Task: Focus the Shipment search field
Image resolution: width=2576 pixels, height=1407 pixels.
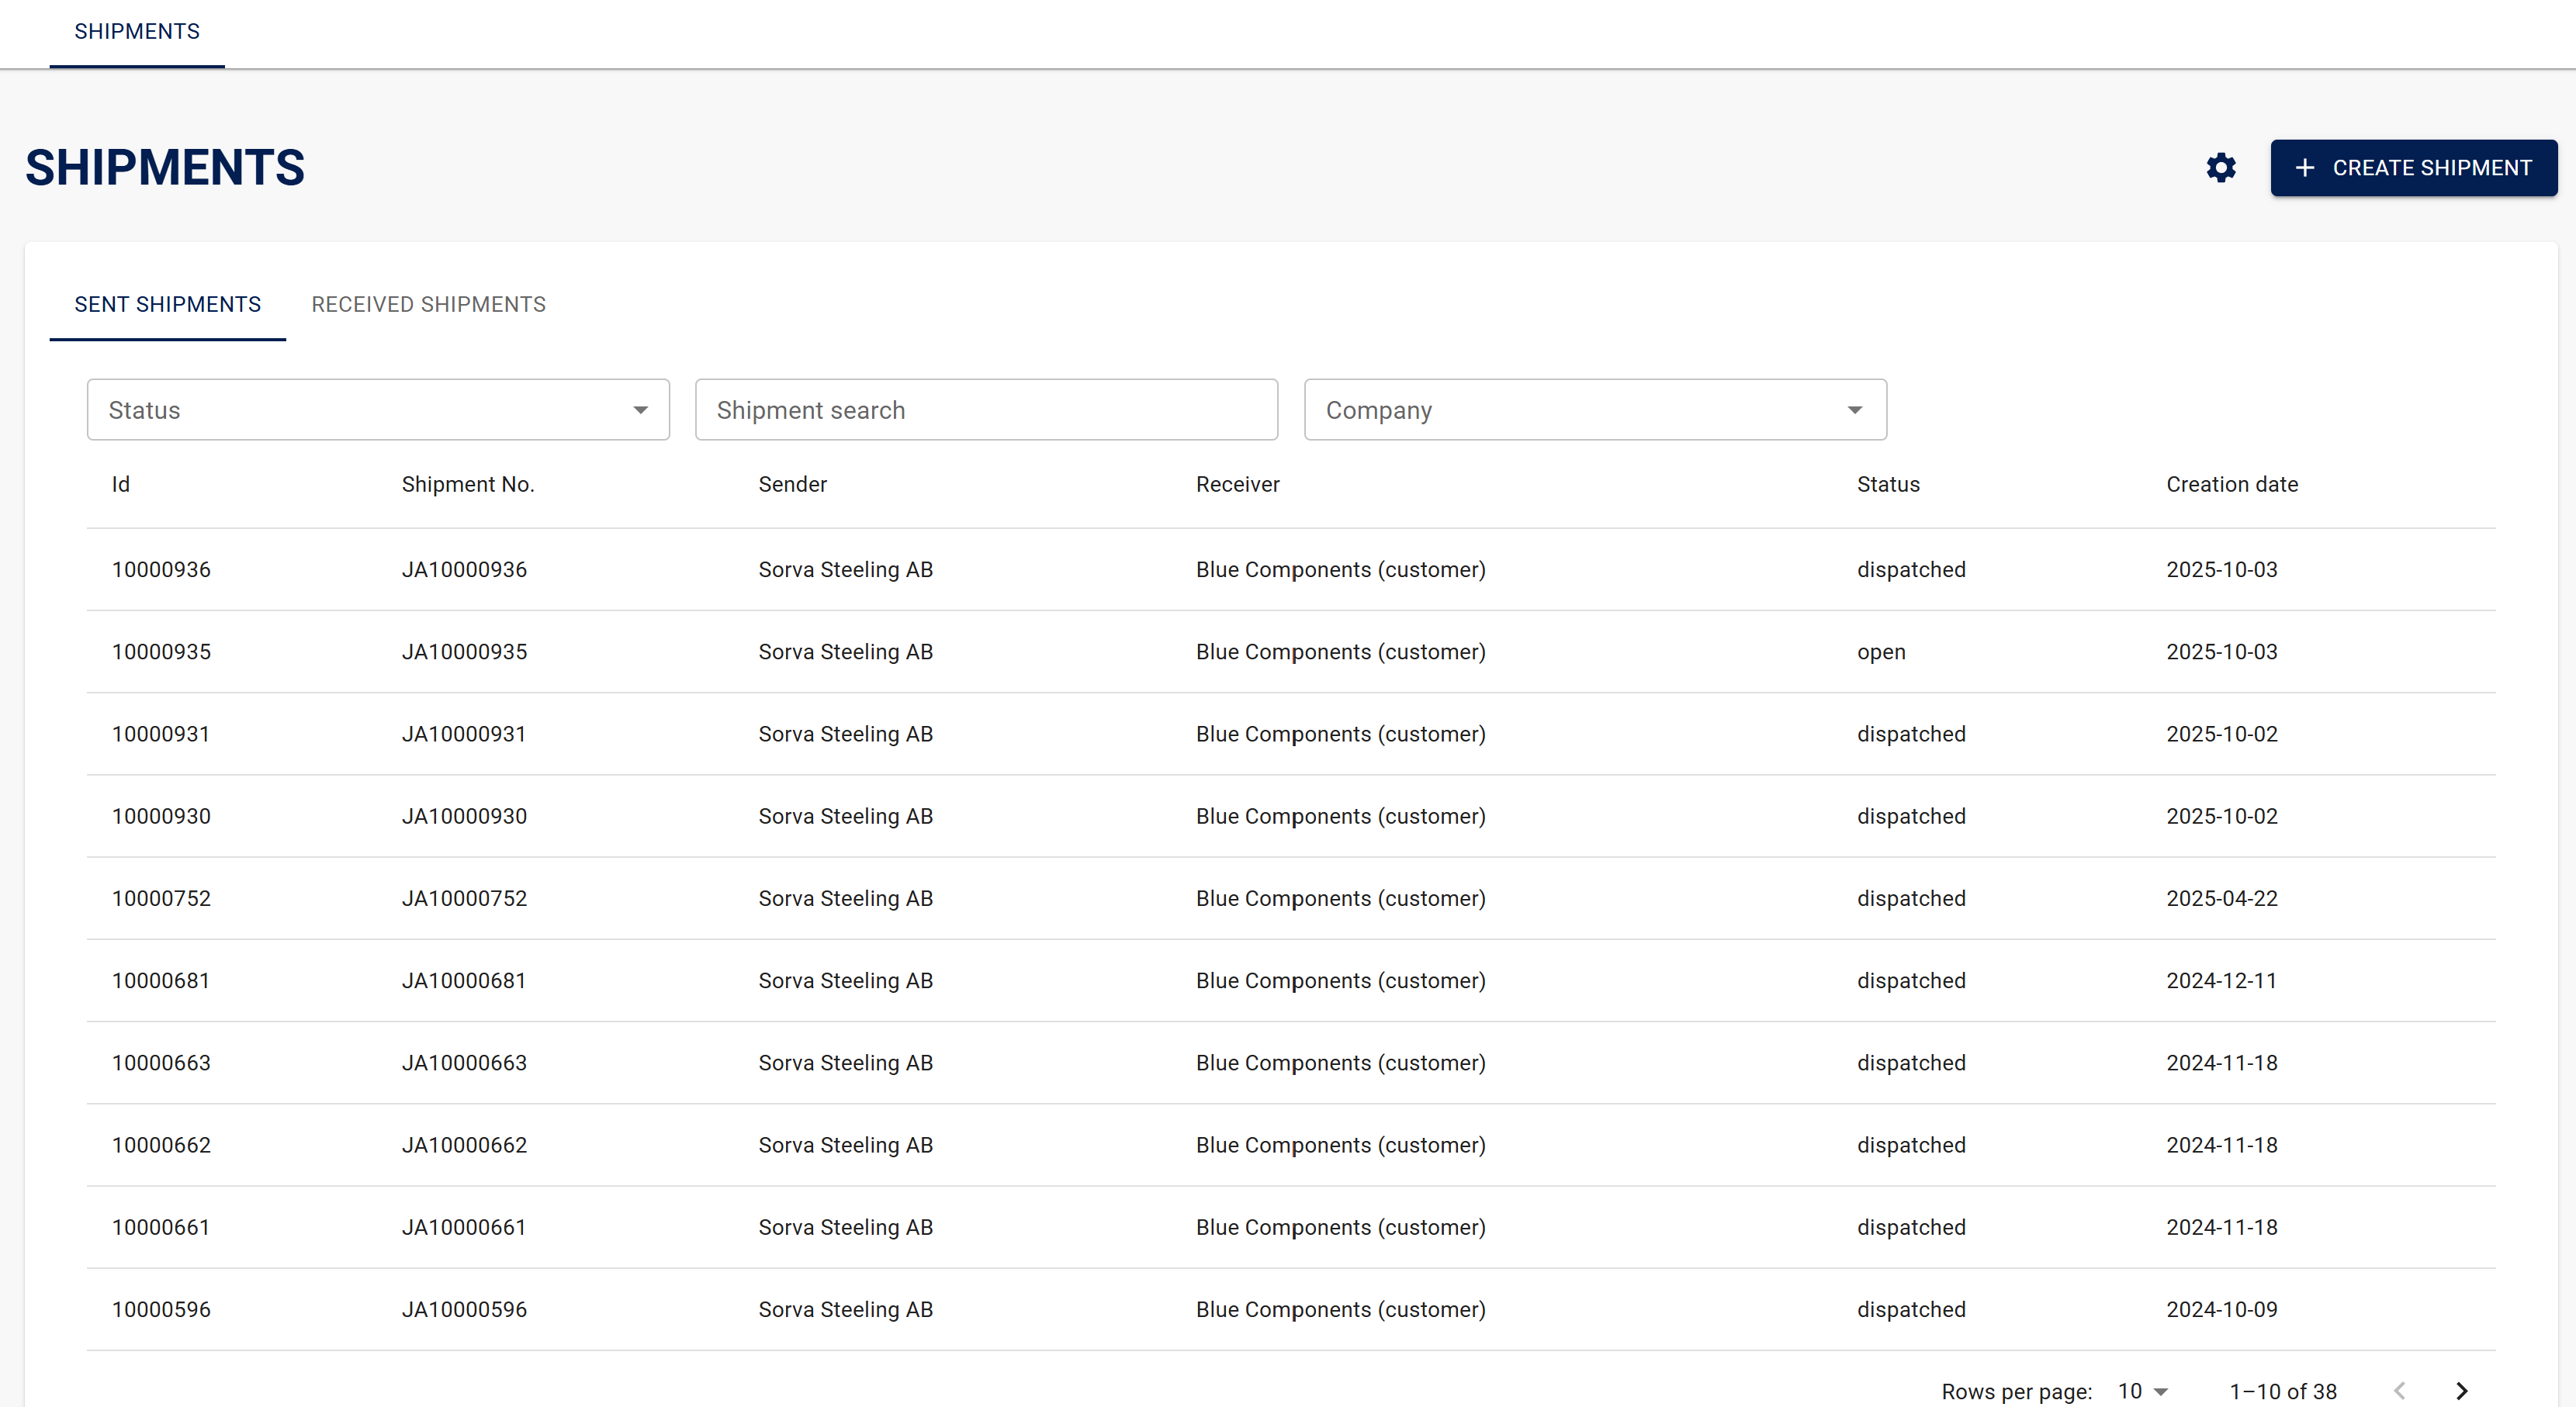Action: point(985,410)
